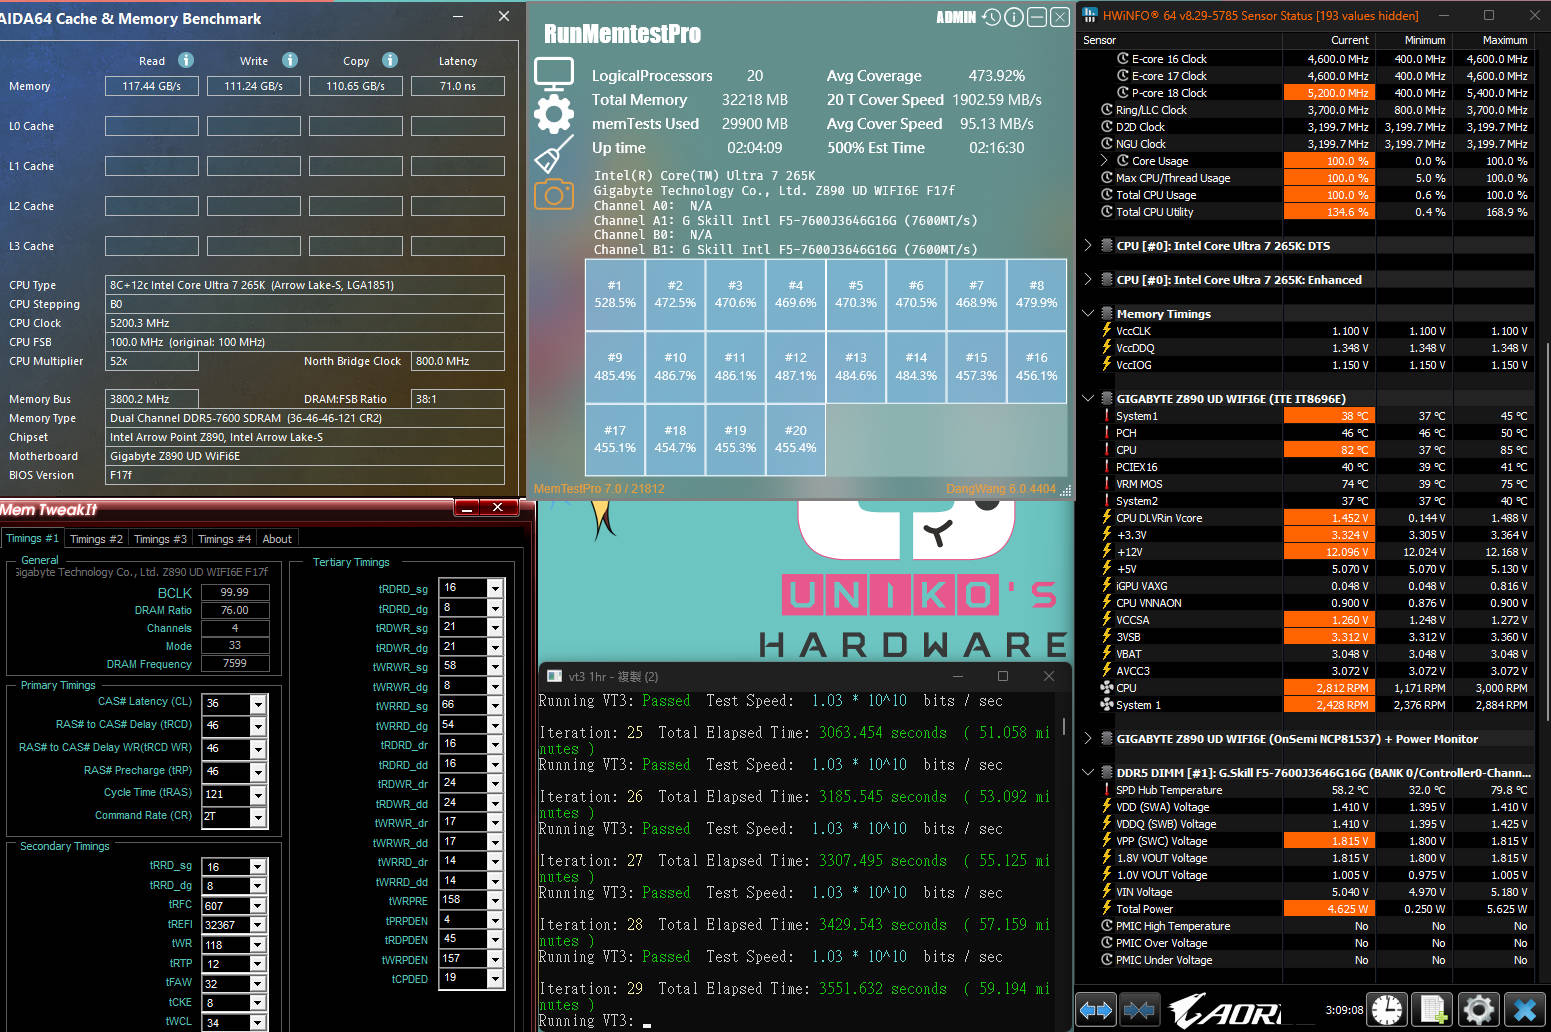The height and width of the screenshot is (1032, 1551).
Task: Expand CPU [#0] Intel Core Ultra 7 265K: DTS
Action: click(x=1088, y=245)
